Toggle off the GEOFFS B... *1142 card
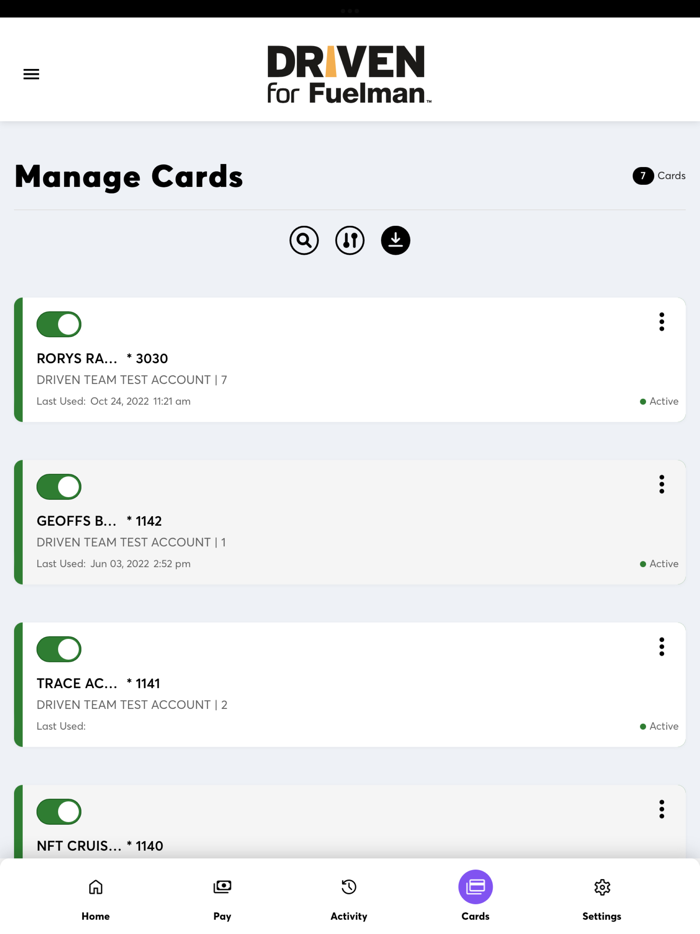This screenshot has width=700, height=934. [x=59, y=487]
